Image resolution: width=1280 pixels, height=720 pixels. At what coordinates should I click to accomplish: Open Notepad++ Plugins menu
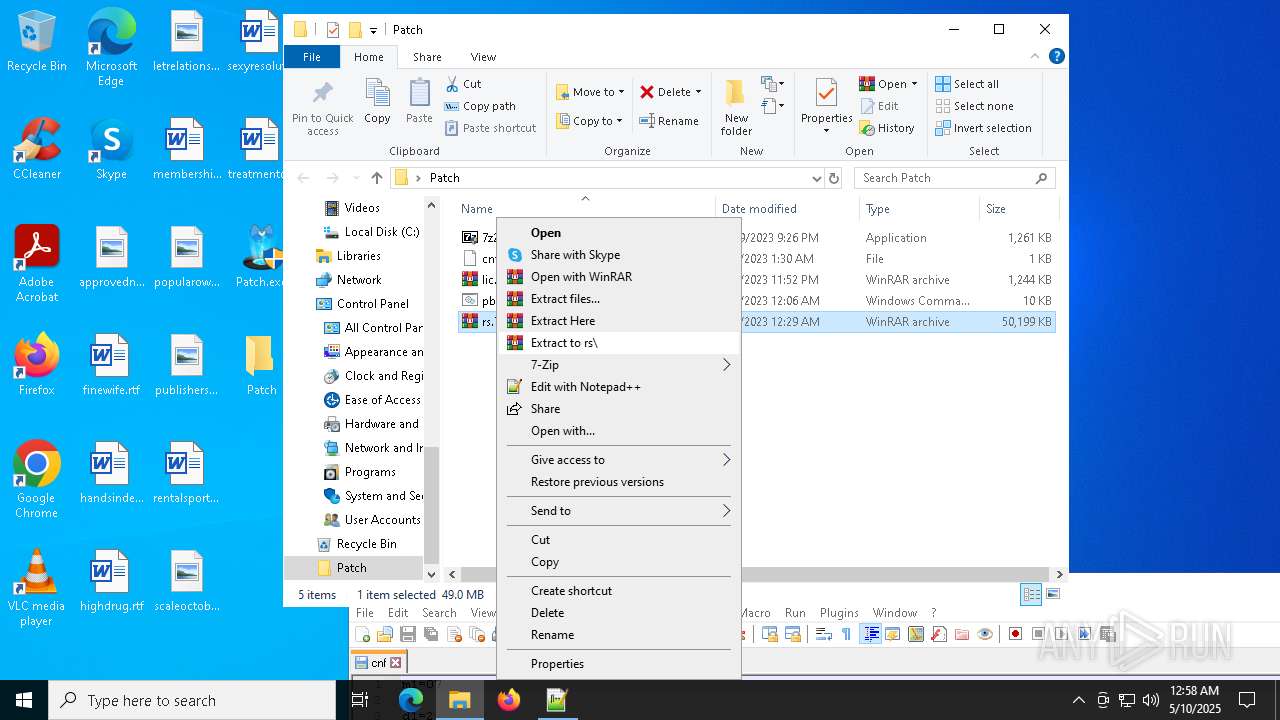839,613
